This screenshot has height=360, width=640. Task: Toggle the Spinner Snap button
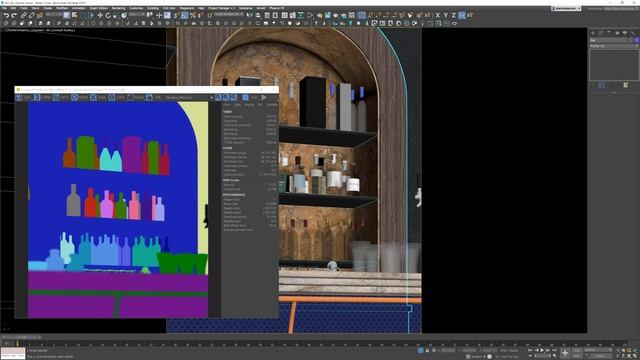pyautogui.click(x=200, y=15)
